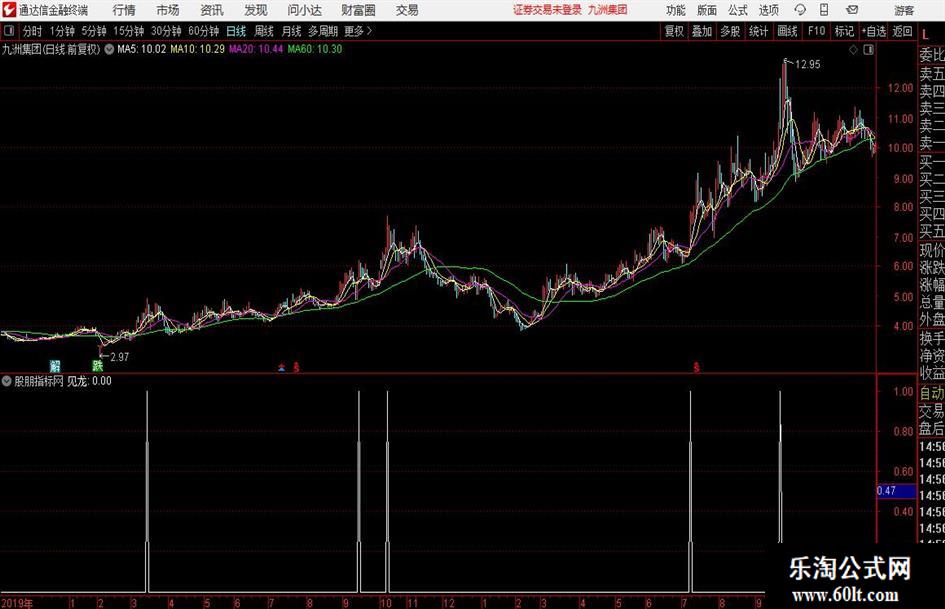Viewport: 945px width, 609px height.
Task: Open the 选项 menu
Action: coord(768,10)
